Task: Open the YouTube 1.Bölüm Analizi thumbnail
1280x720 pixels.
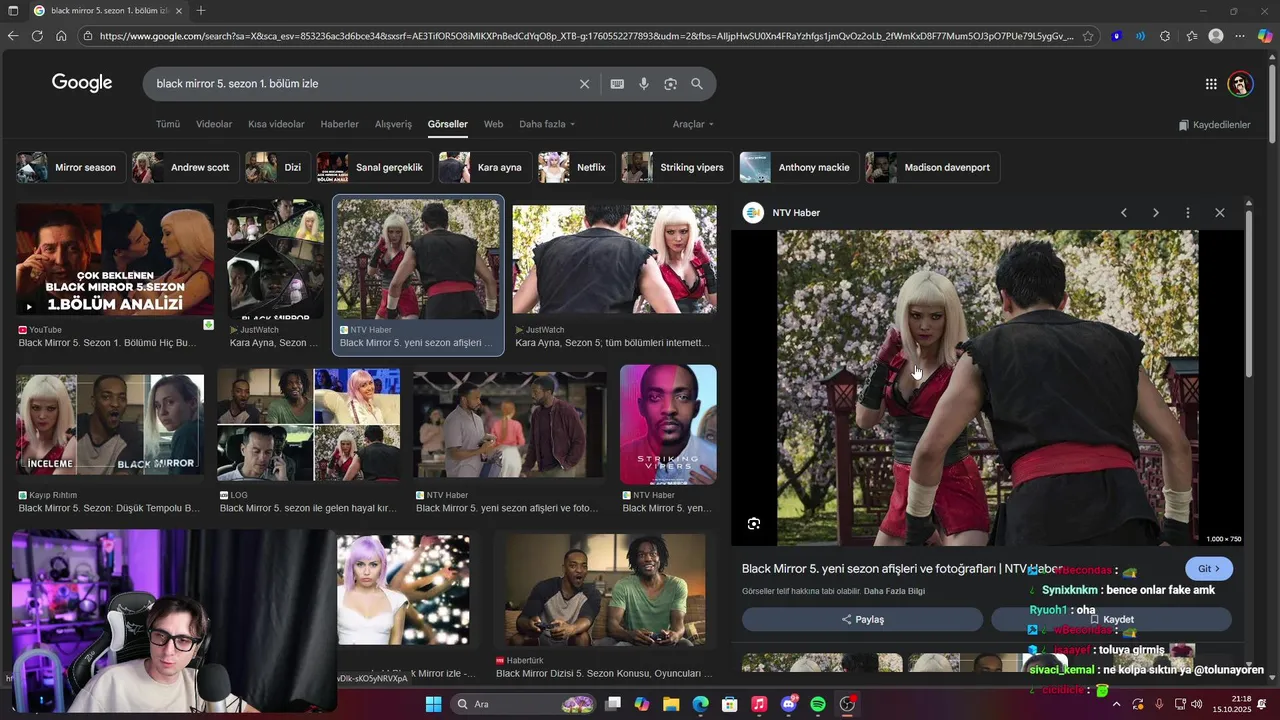Action: pos(115,260)
